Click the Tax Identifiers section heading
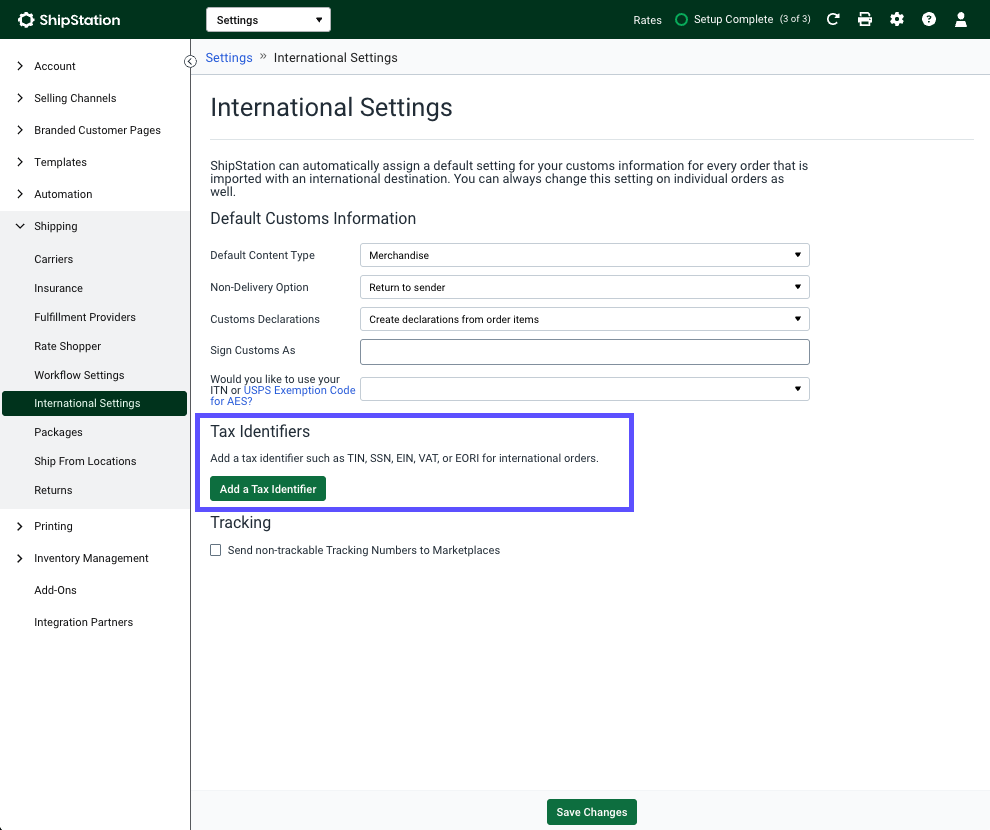 click(260, 432)
